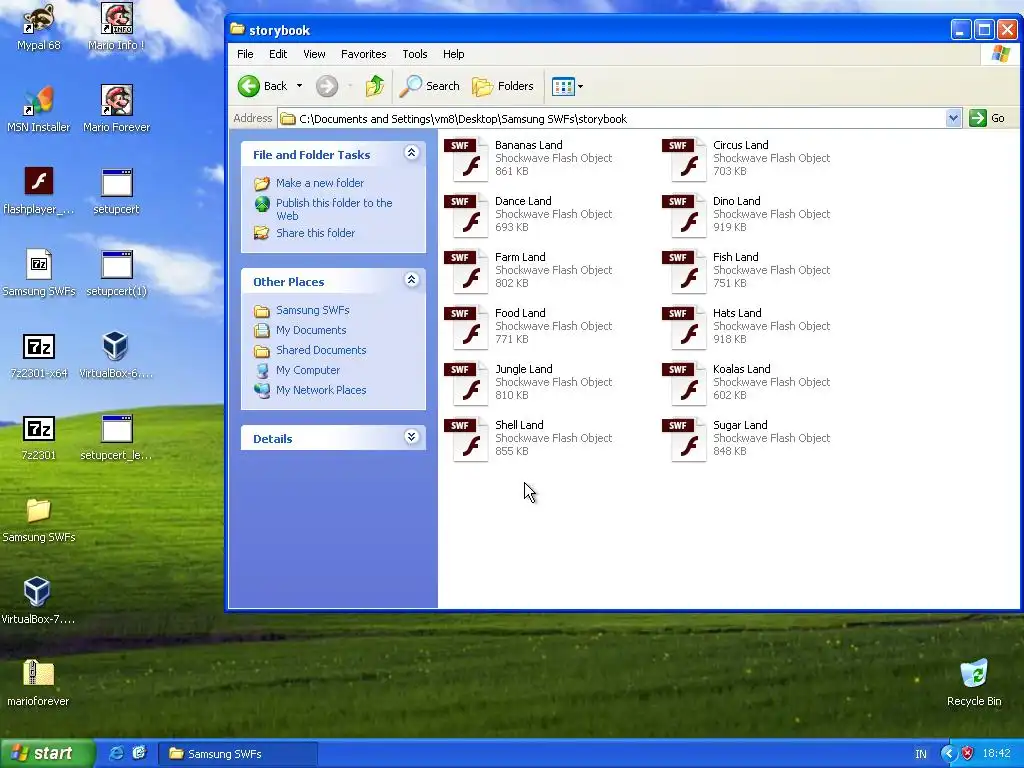Open the Favorites menu
The height and width of the screenshot is (768, 1024).
pyautogui.click(x=364, y=54)
